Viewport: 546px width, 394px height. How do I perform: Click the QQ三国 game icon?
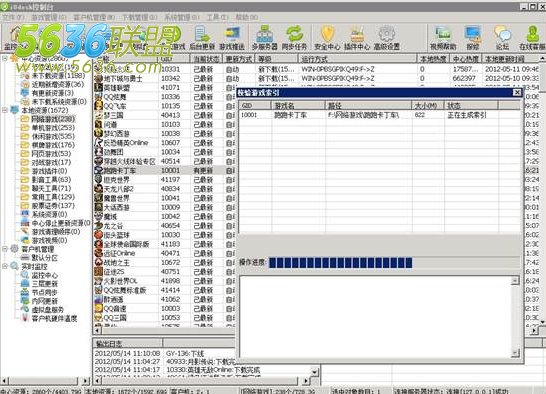(x=99, y=318)
